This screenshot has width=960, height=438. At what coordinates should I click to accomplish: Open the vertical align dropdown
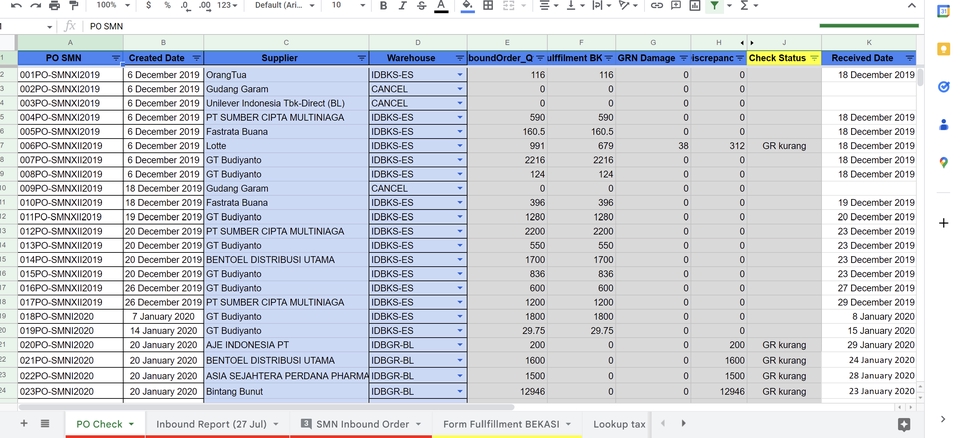(x=575, y=6)
